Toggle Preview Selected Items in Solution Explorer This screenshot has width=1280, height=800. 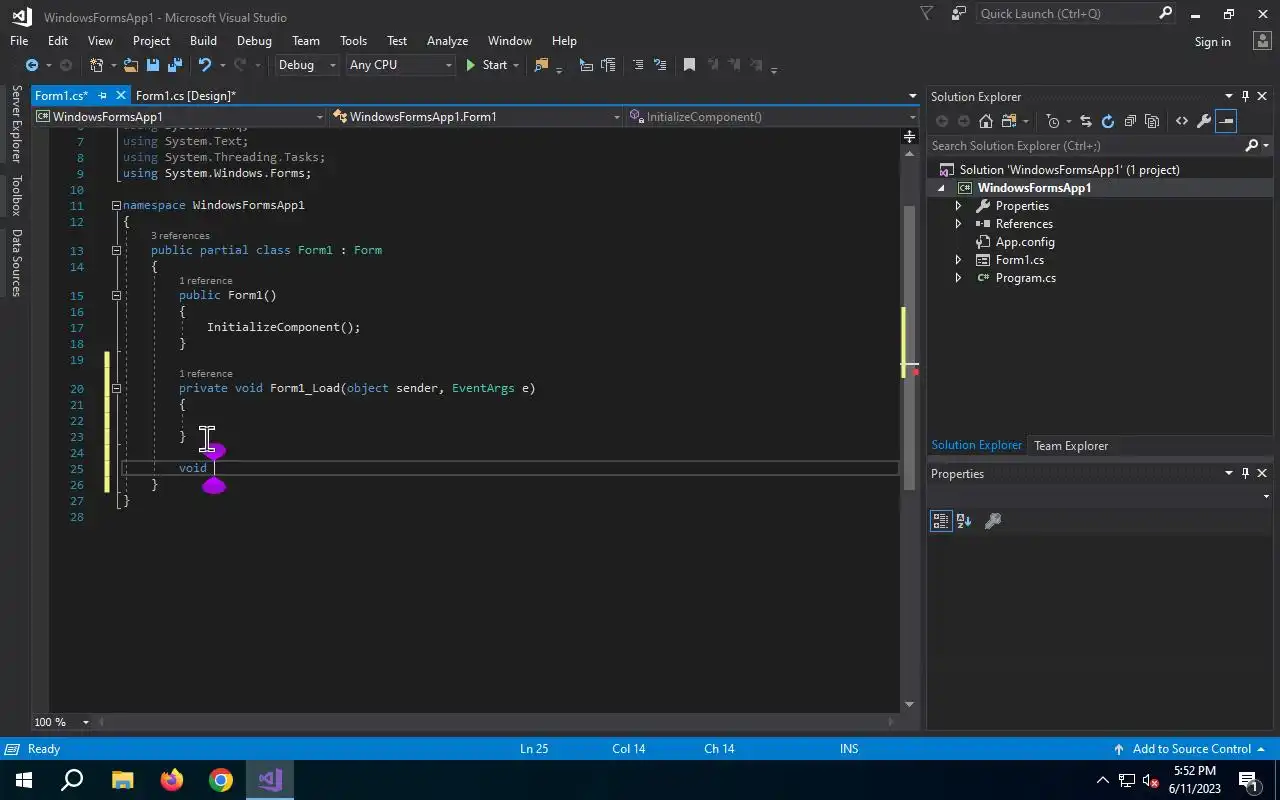[1226, 121]
